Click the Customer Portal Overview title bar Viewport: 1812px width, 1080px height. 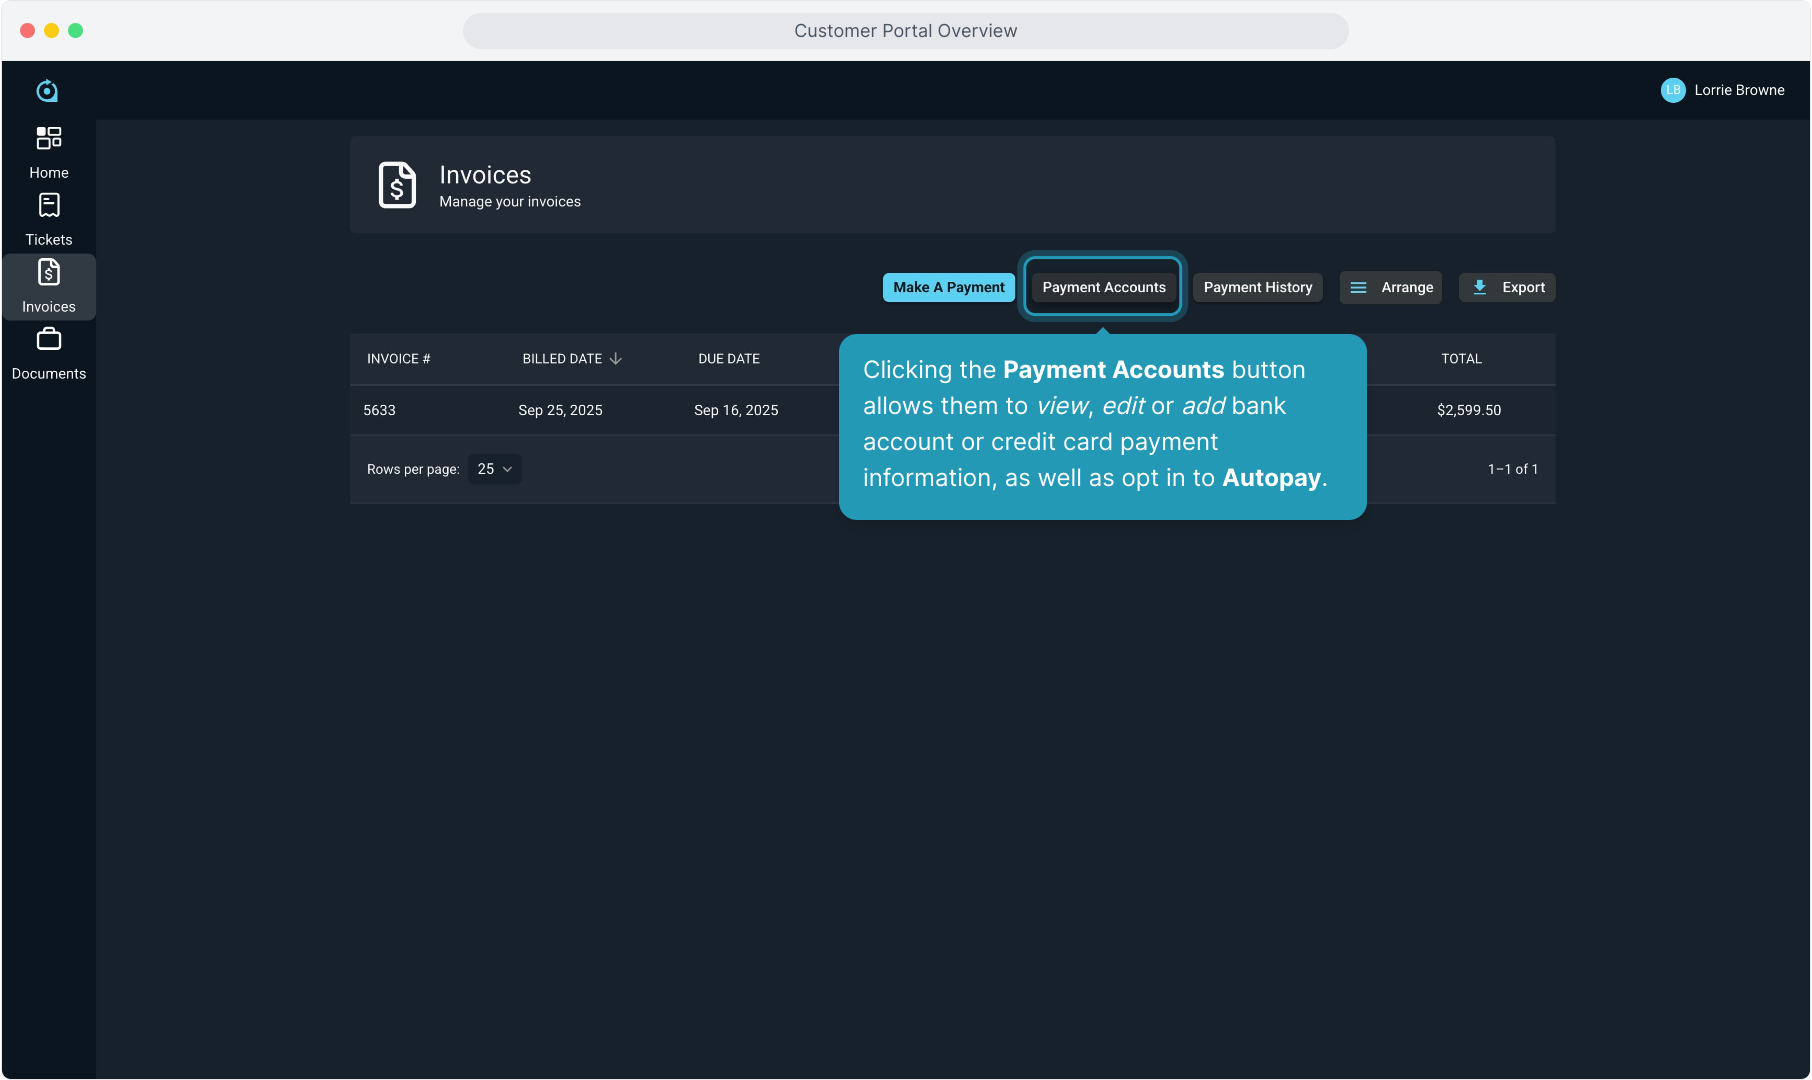[x=905, y=31]
